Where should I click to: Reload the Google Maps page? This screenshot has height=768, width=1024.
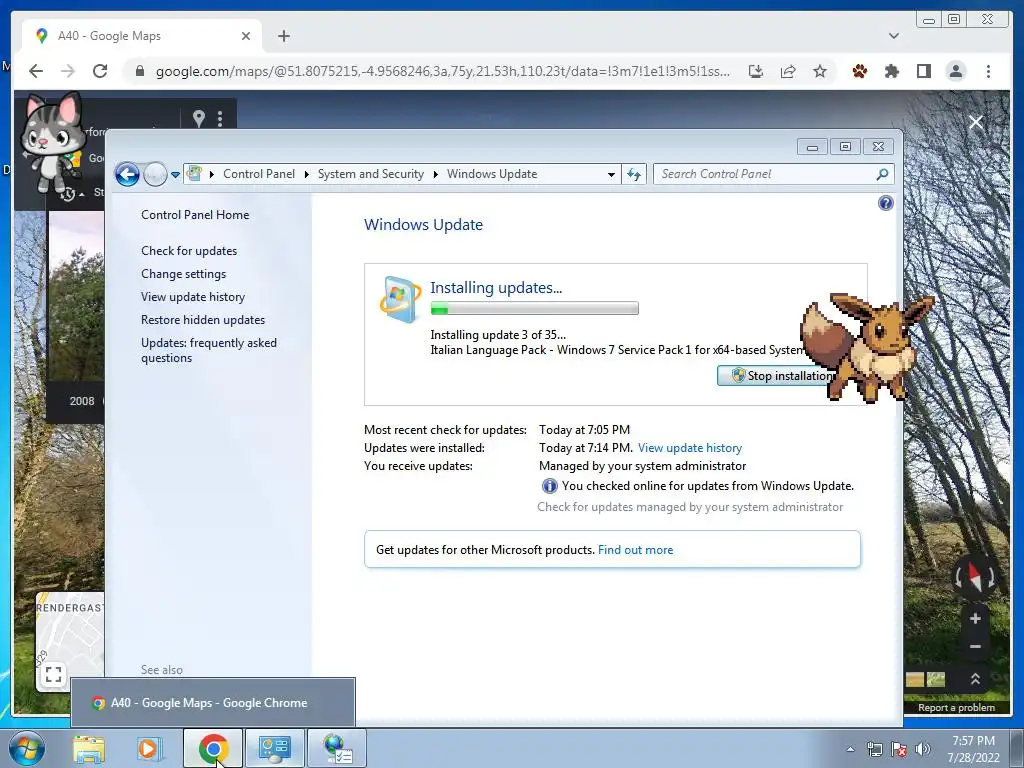pyautogui.click(x=100, y=71)
